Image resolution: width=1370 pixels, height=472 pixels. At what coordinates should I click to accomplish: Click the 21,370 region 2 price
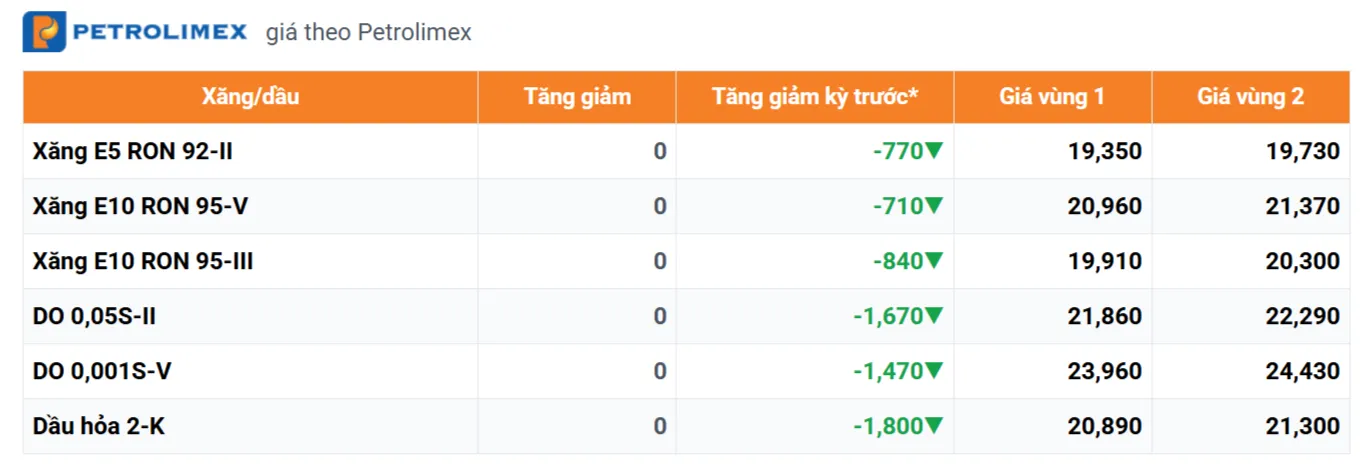(1303, 207)
